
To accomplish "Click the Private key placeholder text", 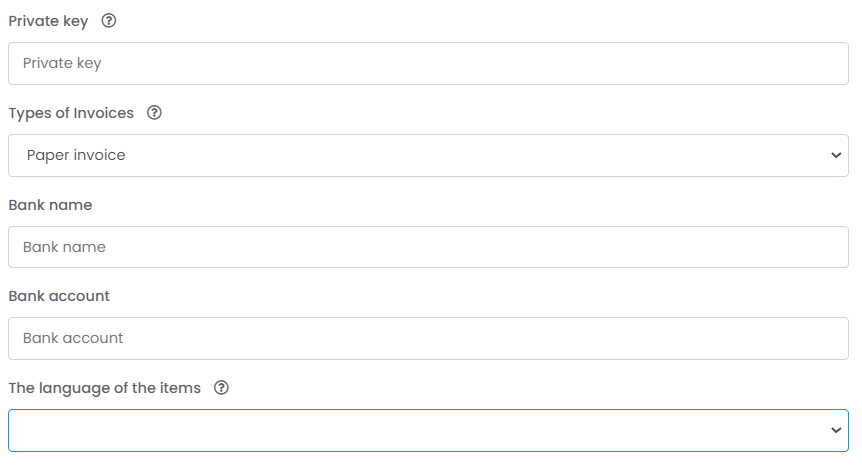I will coord(62,64).
